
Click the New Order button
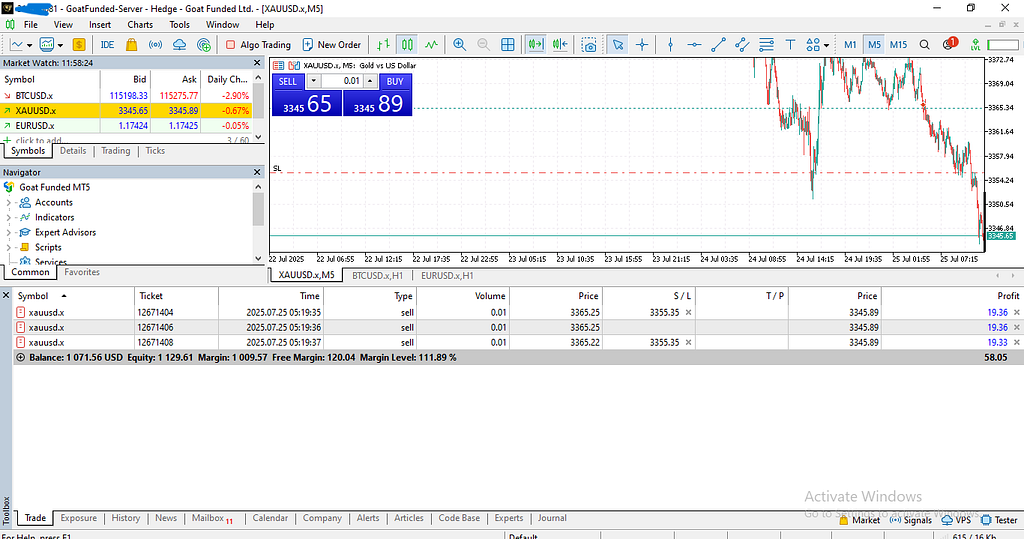[x=332, y=44]
